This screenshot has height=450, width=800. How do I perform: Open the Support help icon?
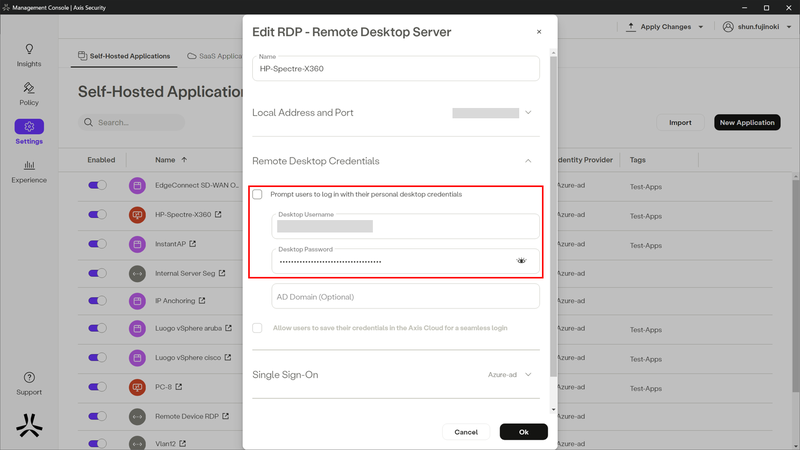[29, 378]
